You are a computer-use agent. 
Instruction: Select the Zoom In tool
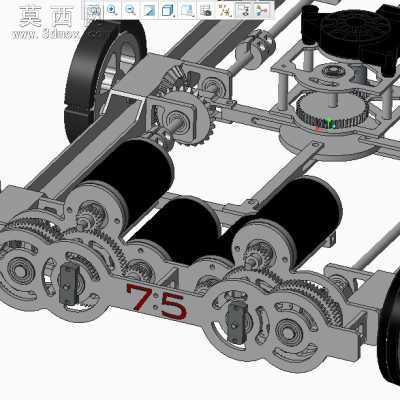(x=112, y=11)
